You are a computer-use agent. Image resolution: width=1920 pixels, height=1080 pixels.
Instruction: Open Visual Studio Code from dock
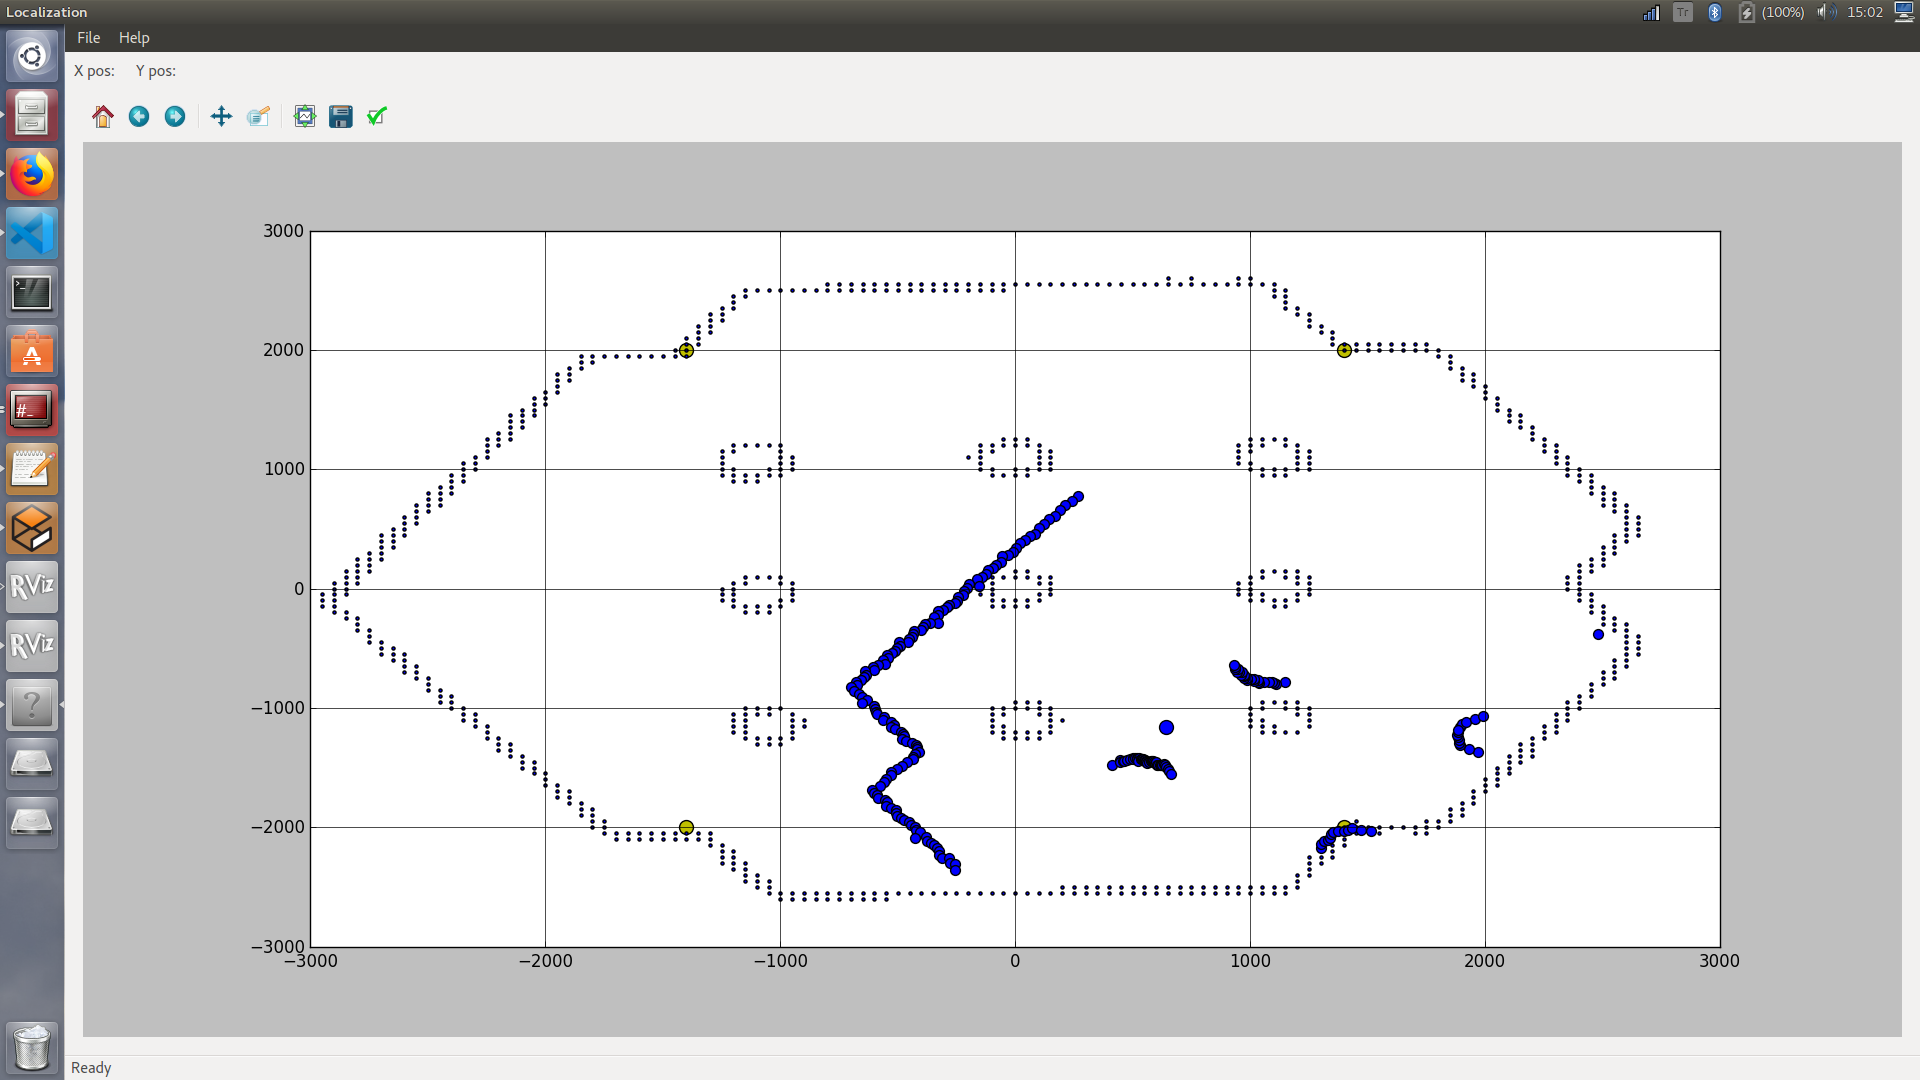coord(32,234)
